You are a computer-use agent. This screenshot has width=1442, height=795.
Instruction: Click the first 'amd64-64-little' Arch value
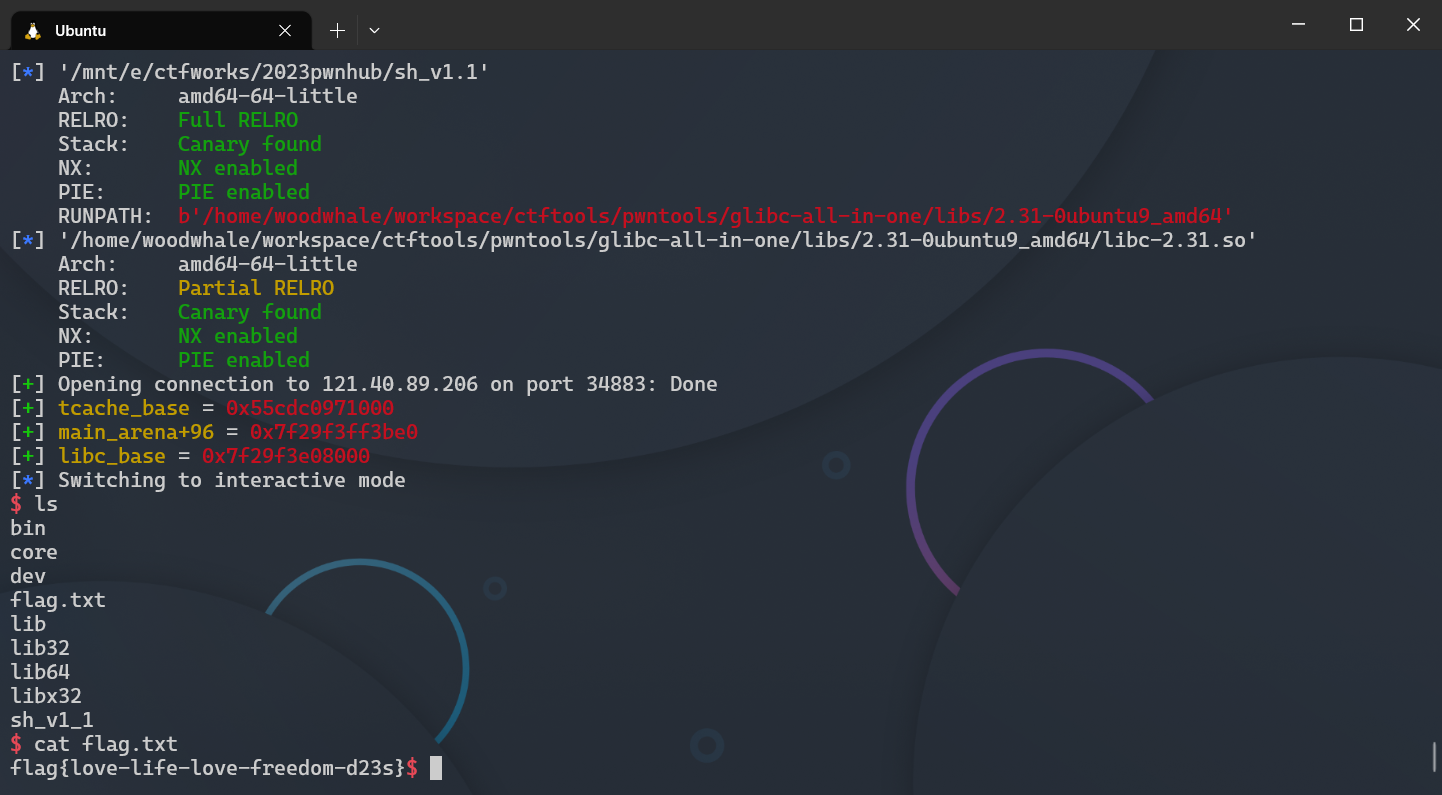click(x=268, y=96)
